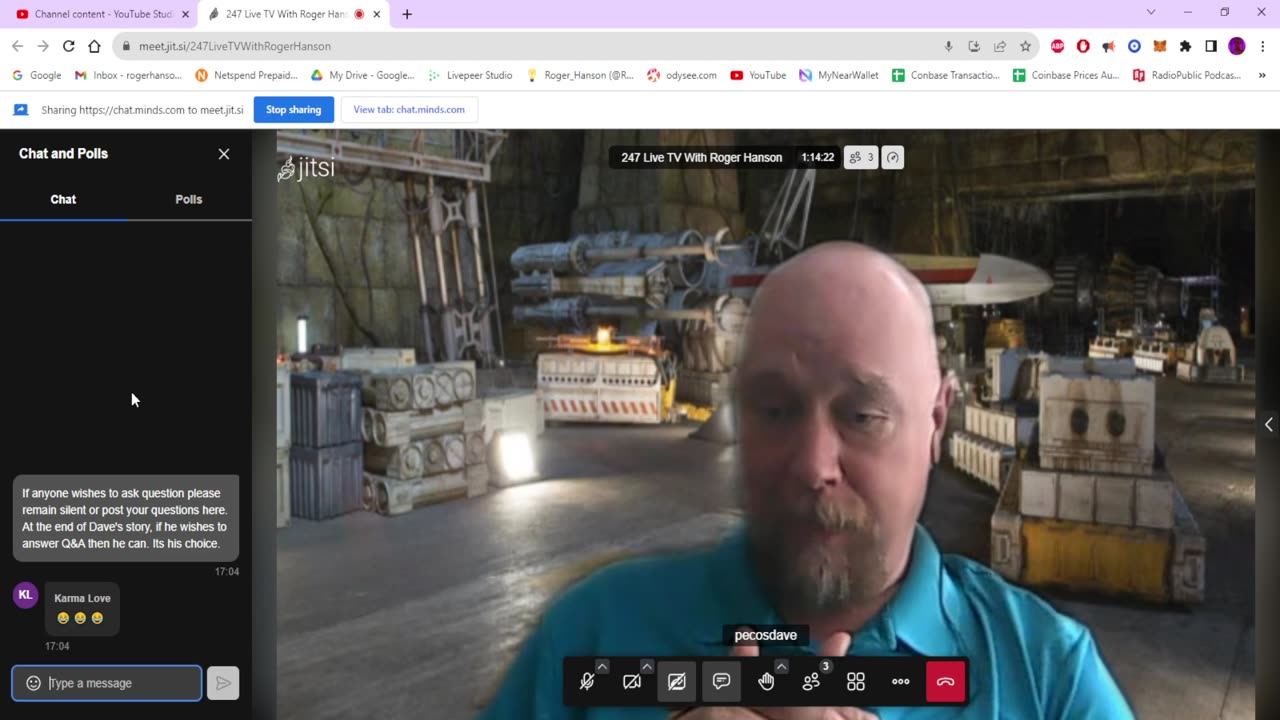1280x720 pixels.
Task: Hang up the call with red button
Action: [946, 682]
